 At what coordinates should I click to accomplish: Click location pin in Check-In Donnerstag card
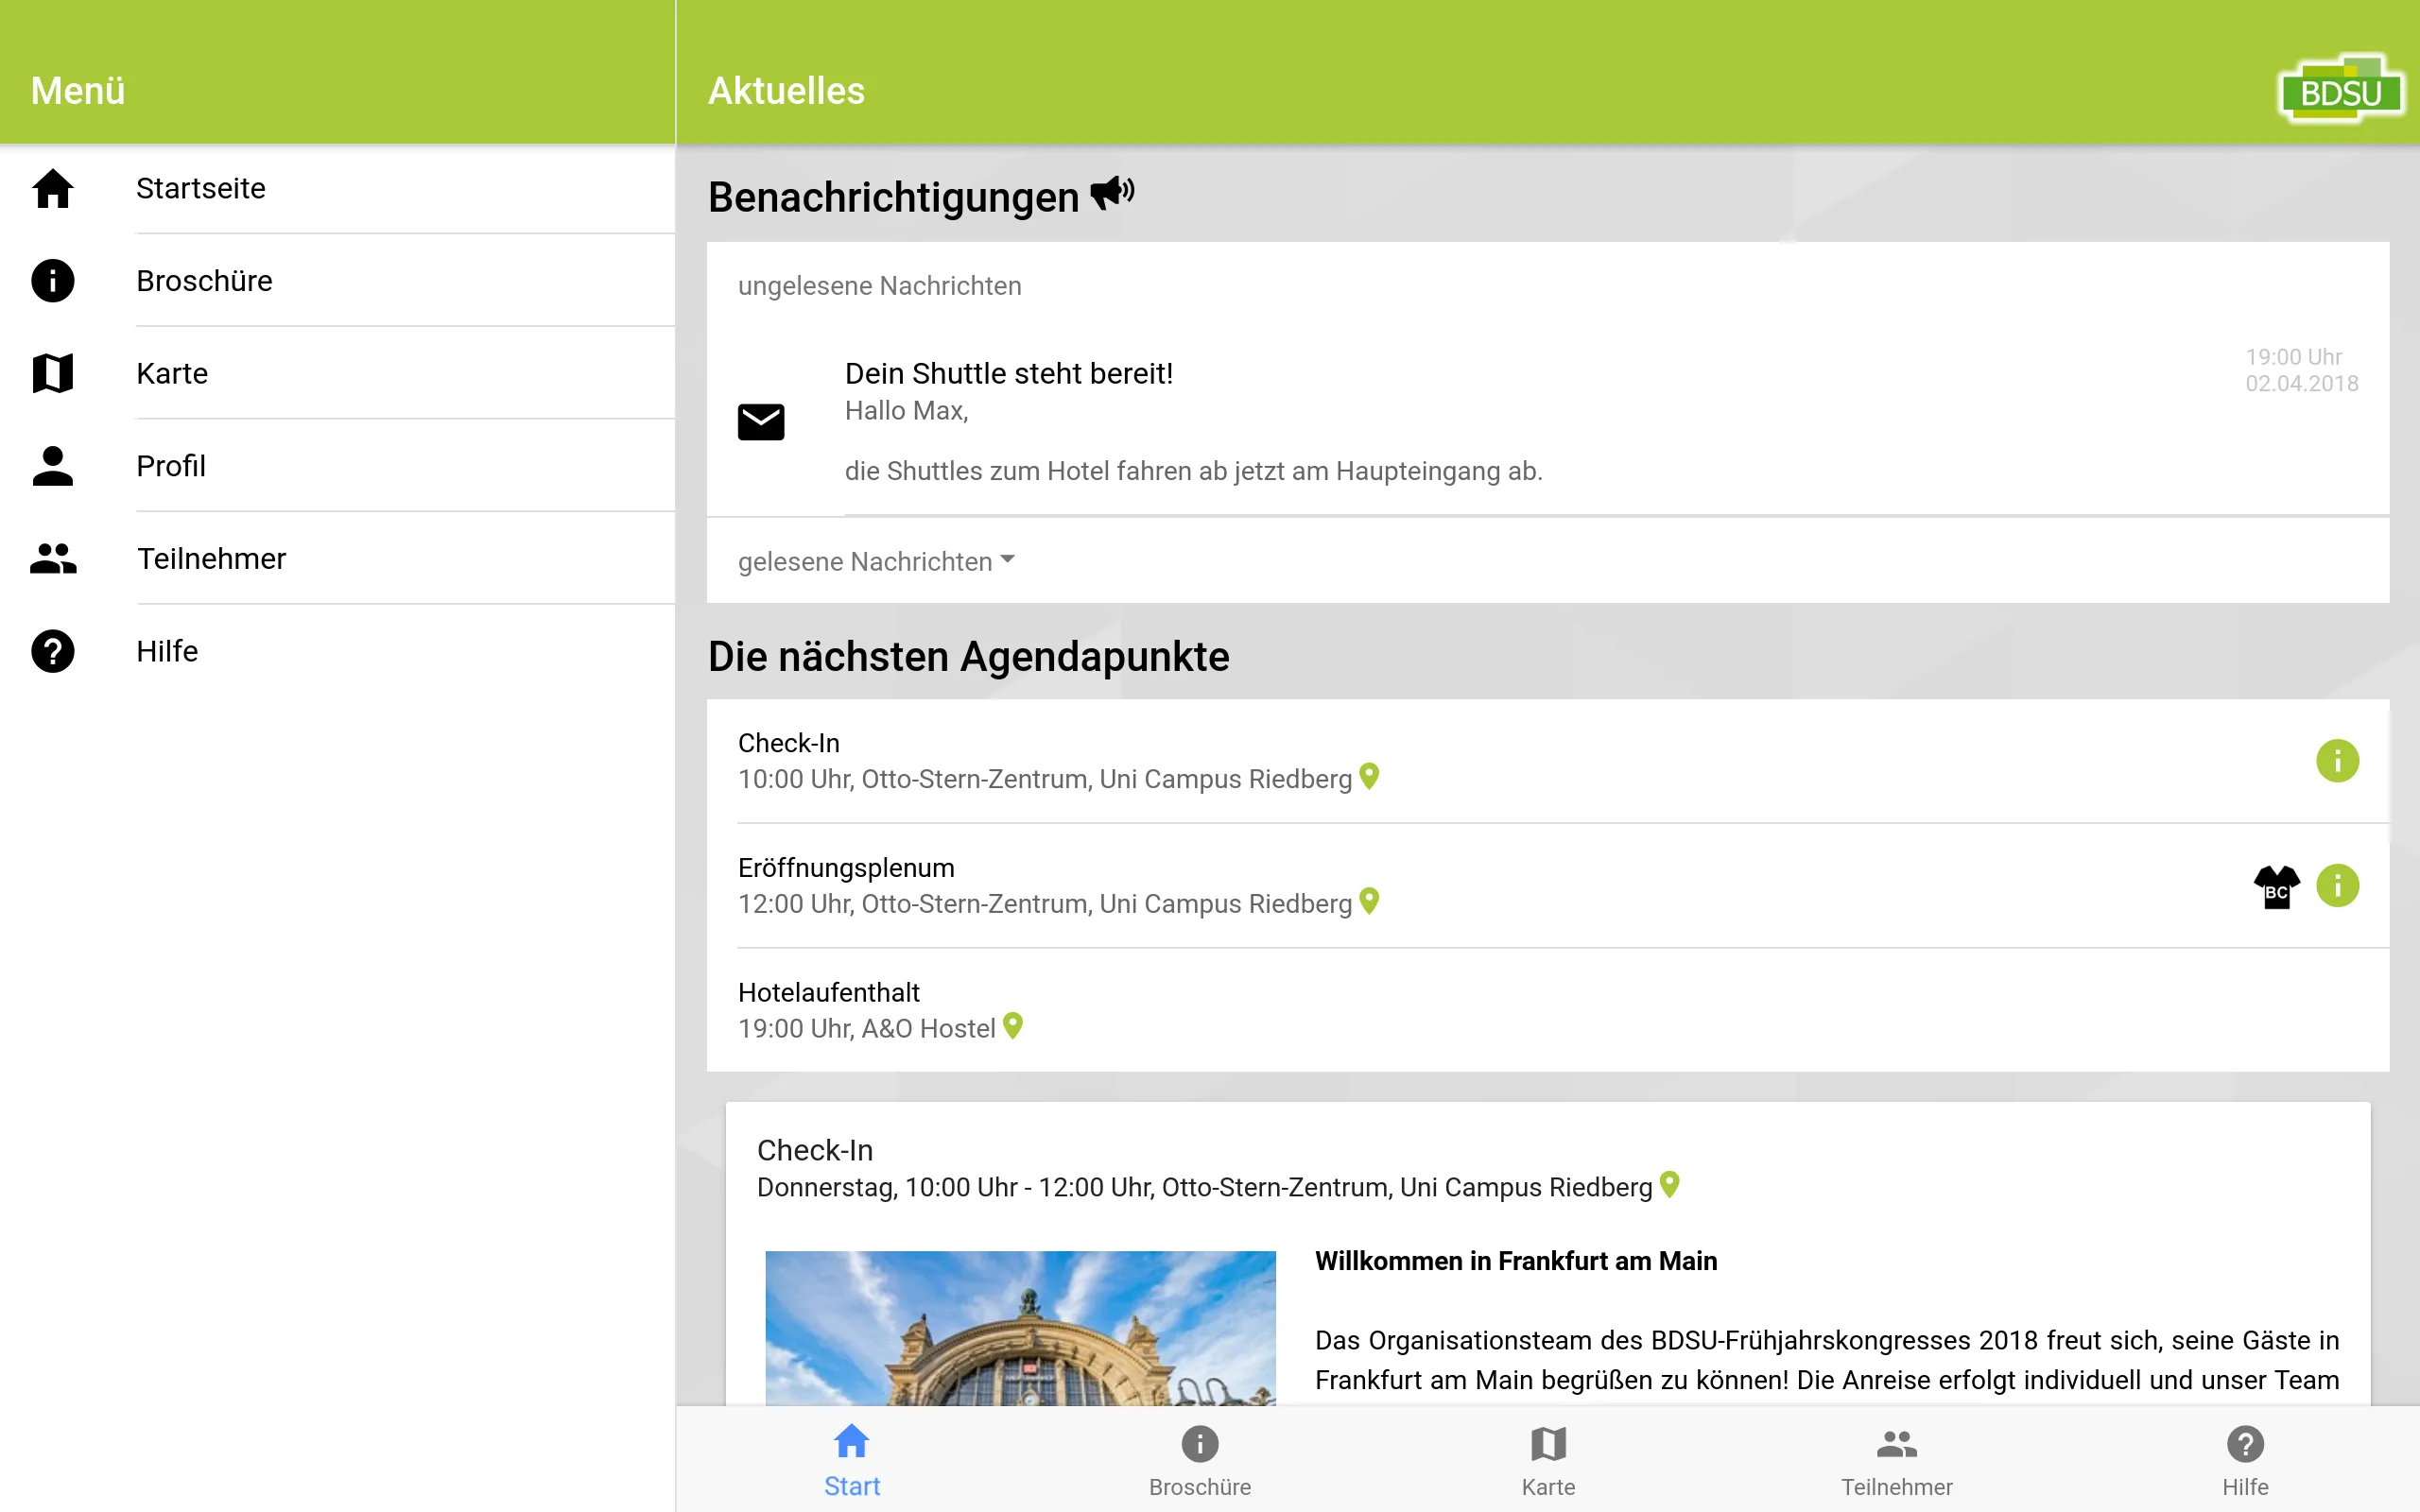pos(1670,1185)
